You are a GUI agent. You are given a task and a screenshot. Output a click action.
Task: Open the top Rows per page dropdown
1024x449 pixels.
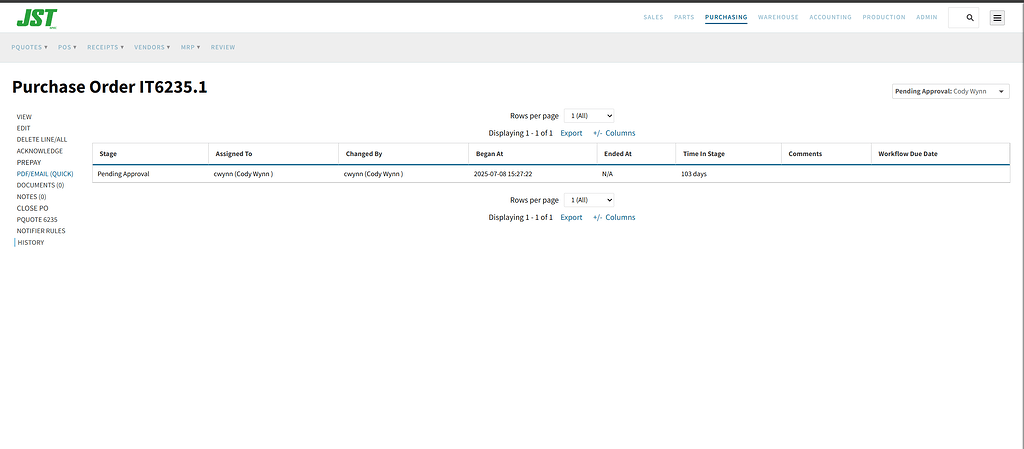(589, 116)
